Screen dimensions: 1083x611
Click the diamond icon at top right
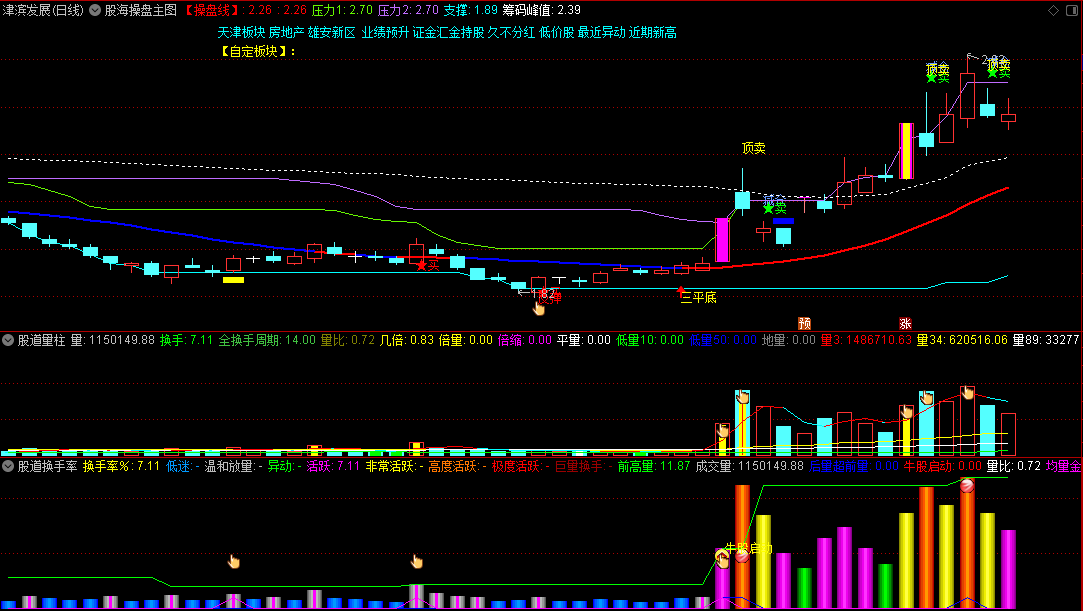[1053, 10]
